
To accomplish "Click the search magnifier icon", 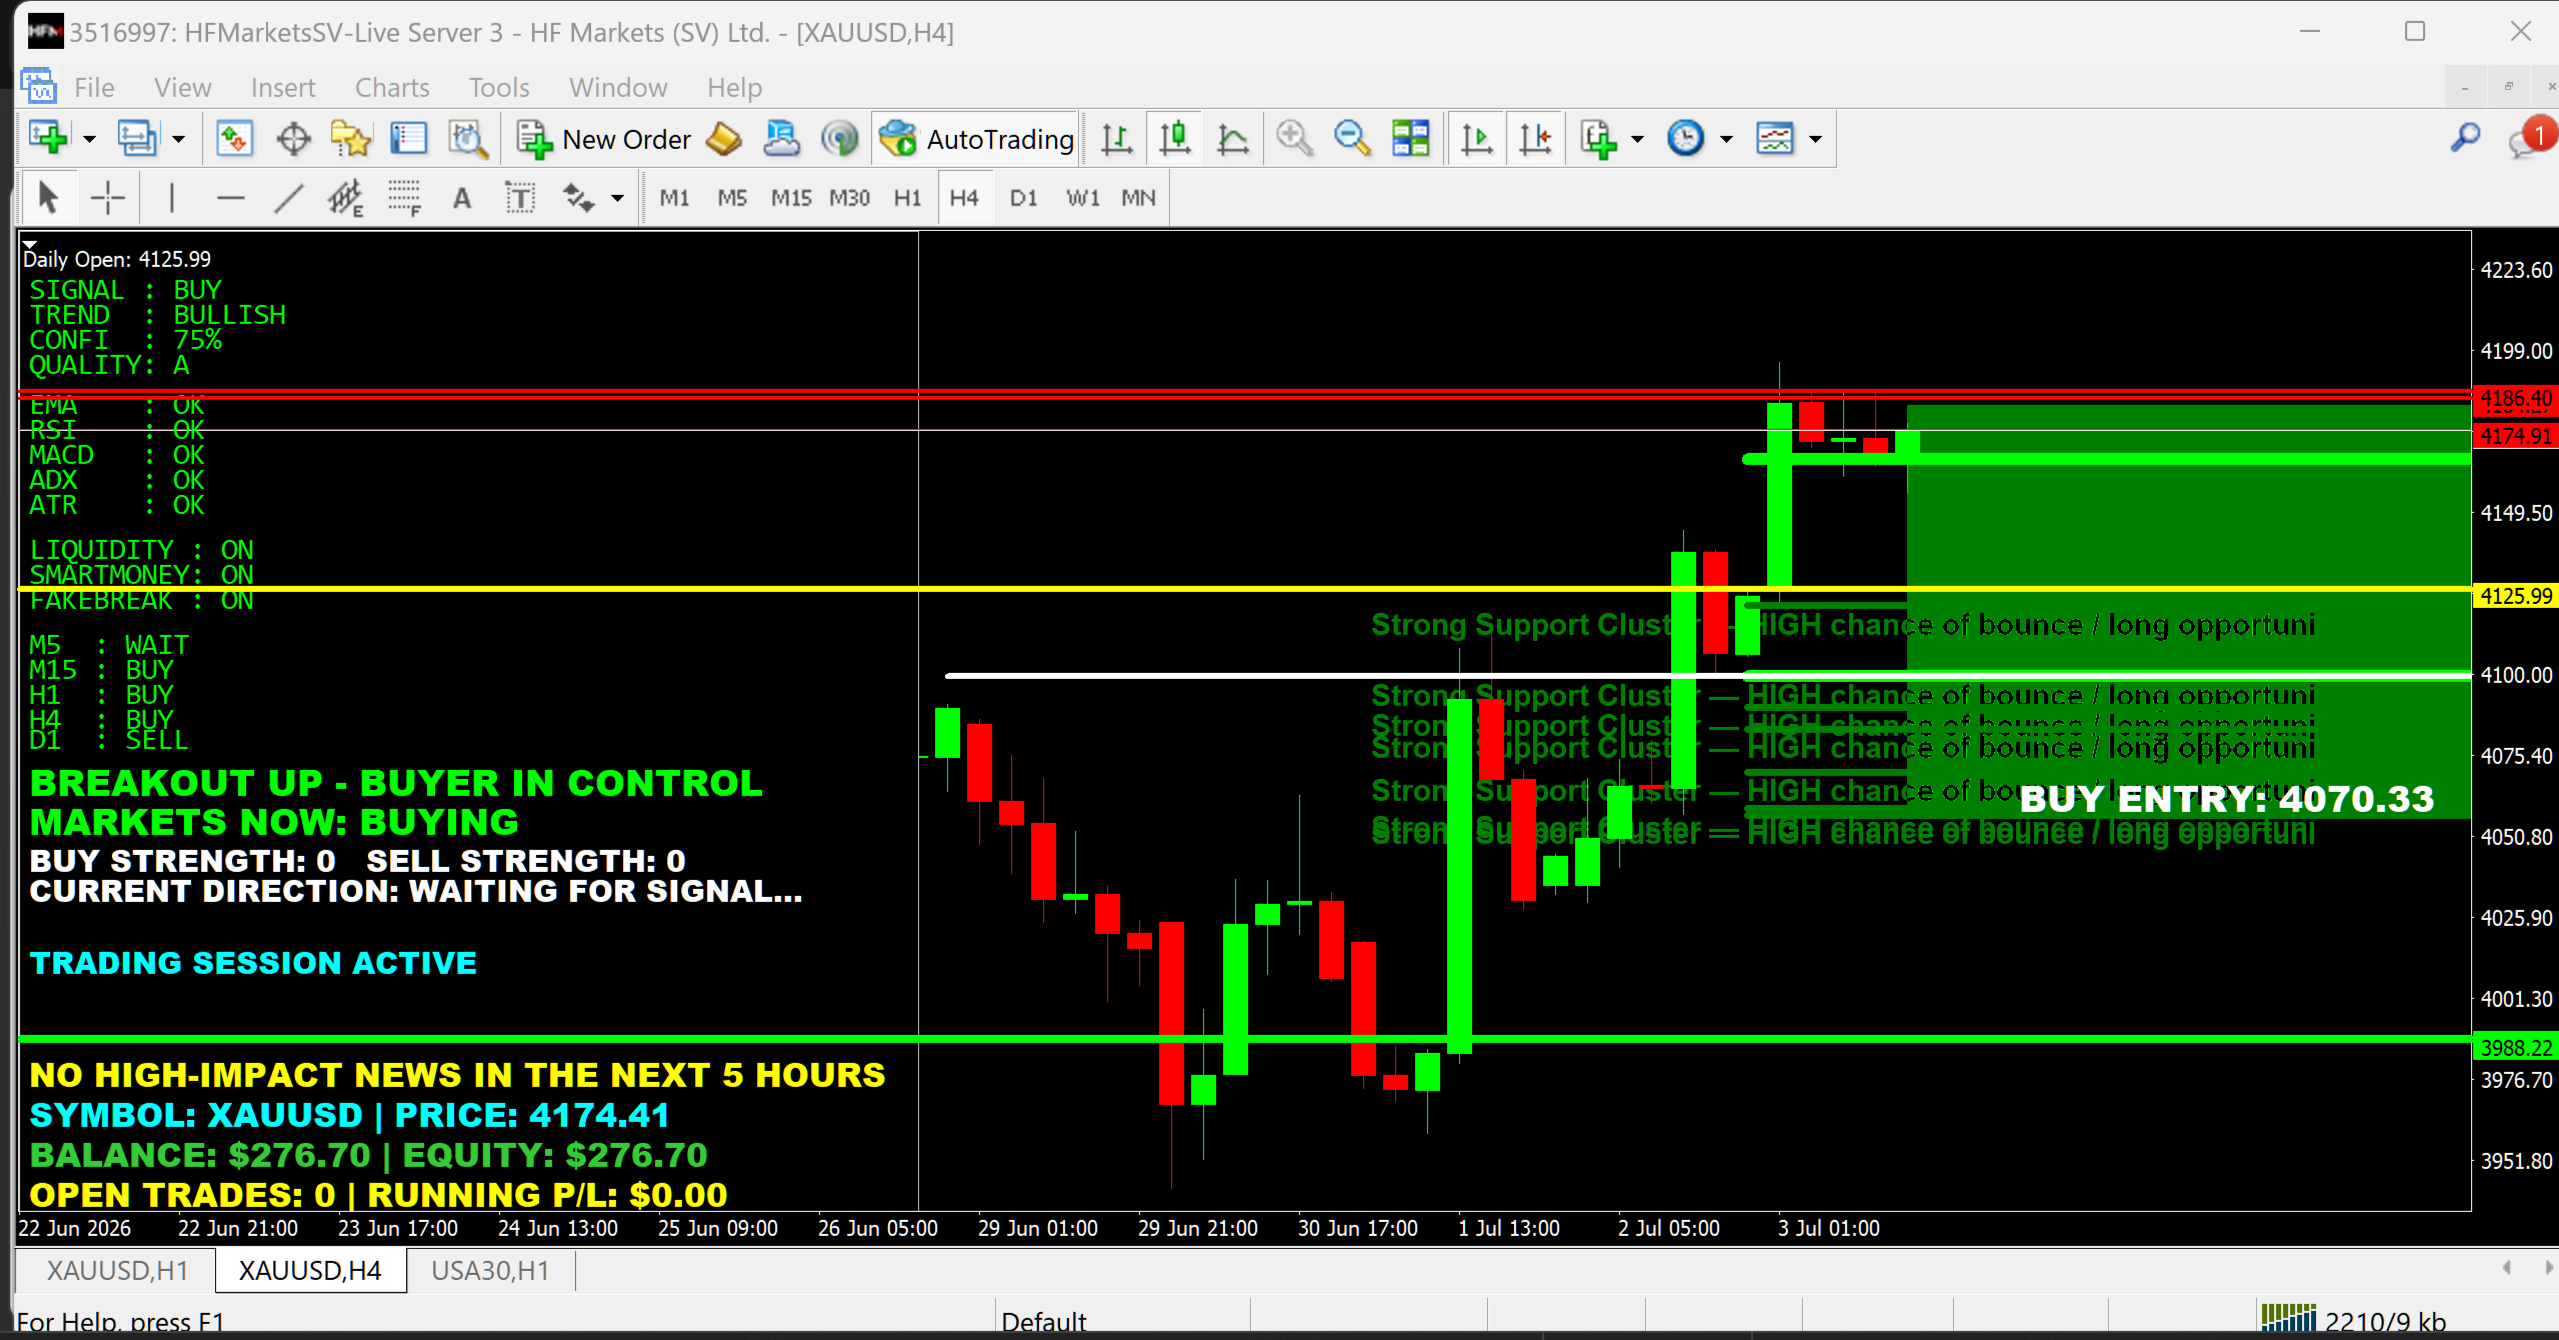I will point(2466,138).
